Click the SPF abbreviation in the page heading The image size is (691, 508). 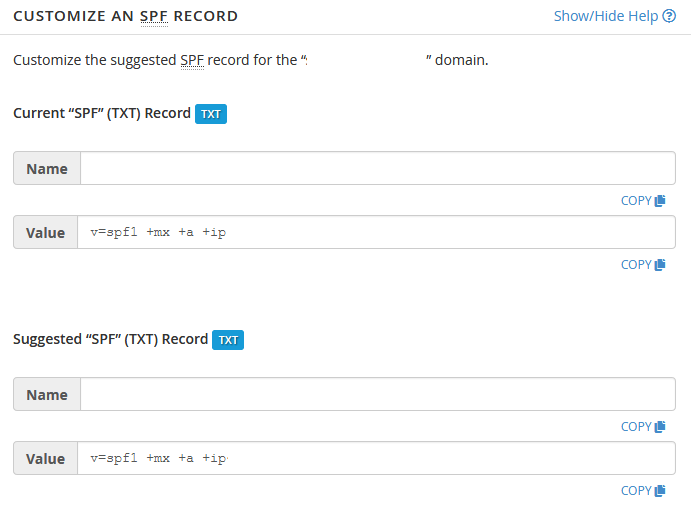click(154, 16)
